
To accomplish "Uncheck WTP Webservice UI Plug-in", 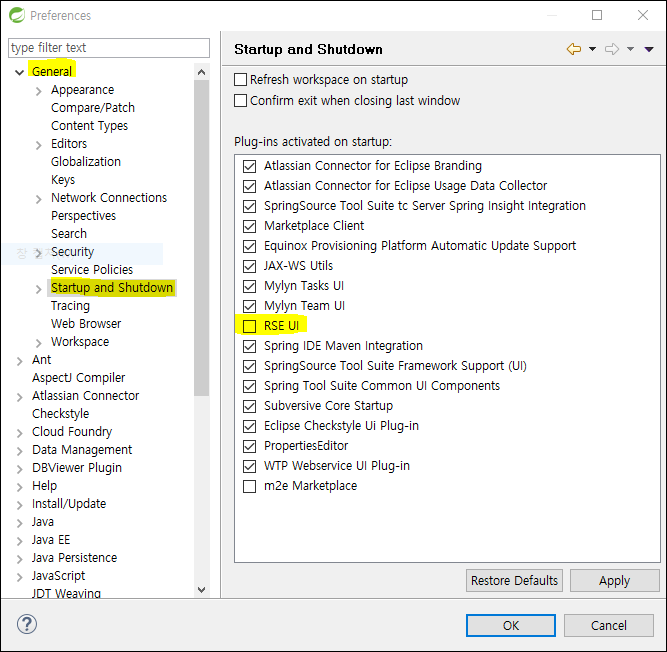I will click(x=249, y=466).
